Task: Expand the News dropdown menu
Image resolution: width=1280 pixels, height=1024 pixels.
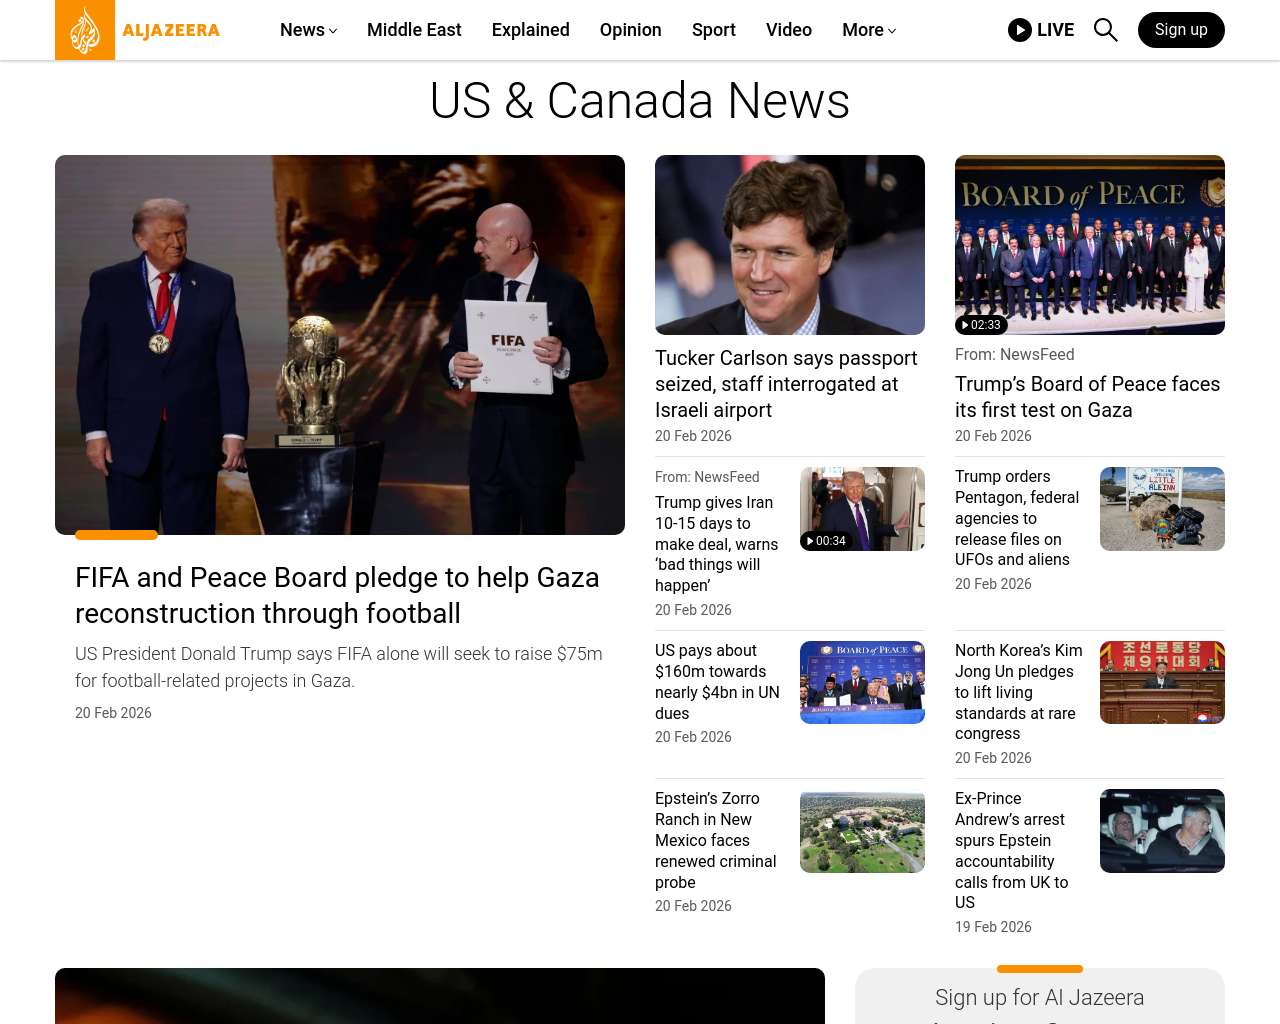Action: click(x=308, y=30)
